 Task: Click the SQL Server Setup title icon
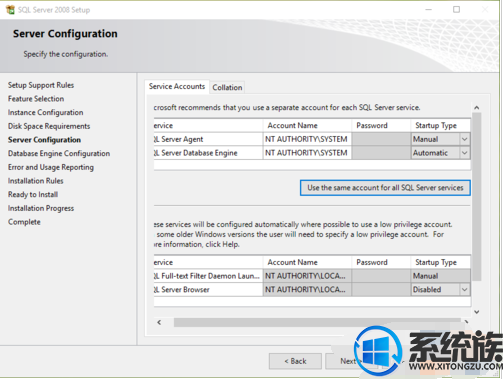10,10
